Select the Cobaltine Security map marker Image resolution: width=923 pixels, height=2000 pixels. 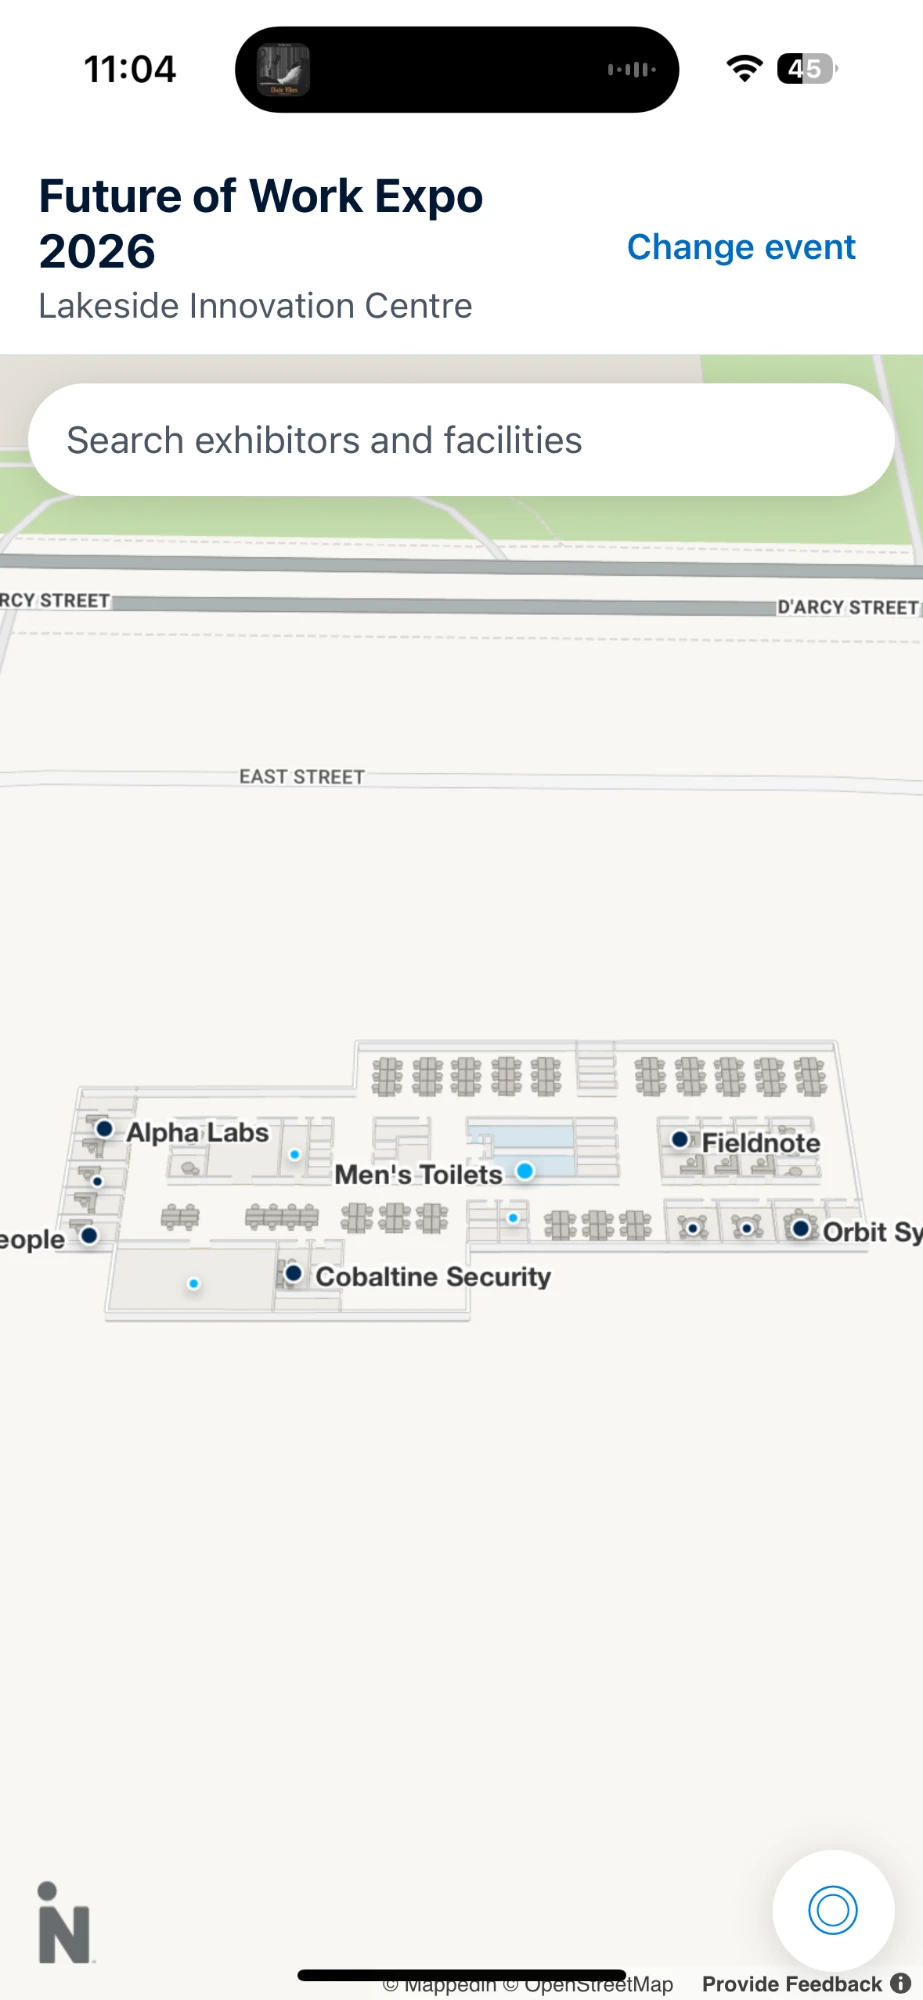pos(293,1273)
